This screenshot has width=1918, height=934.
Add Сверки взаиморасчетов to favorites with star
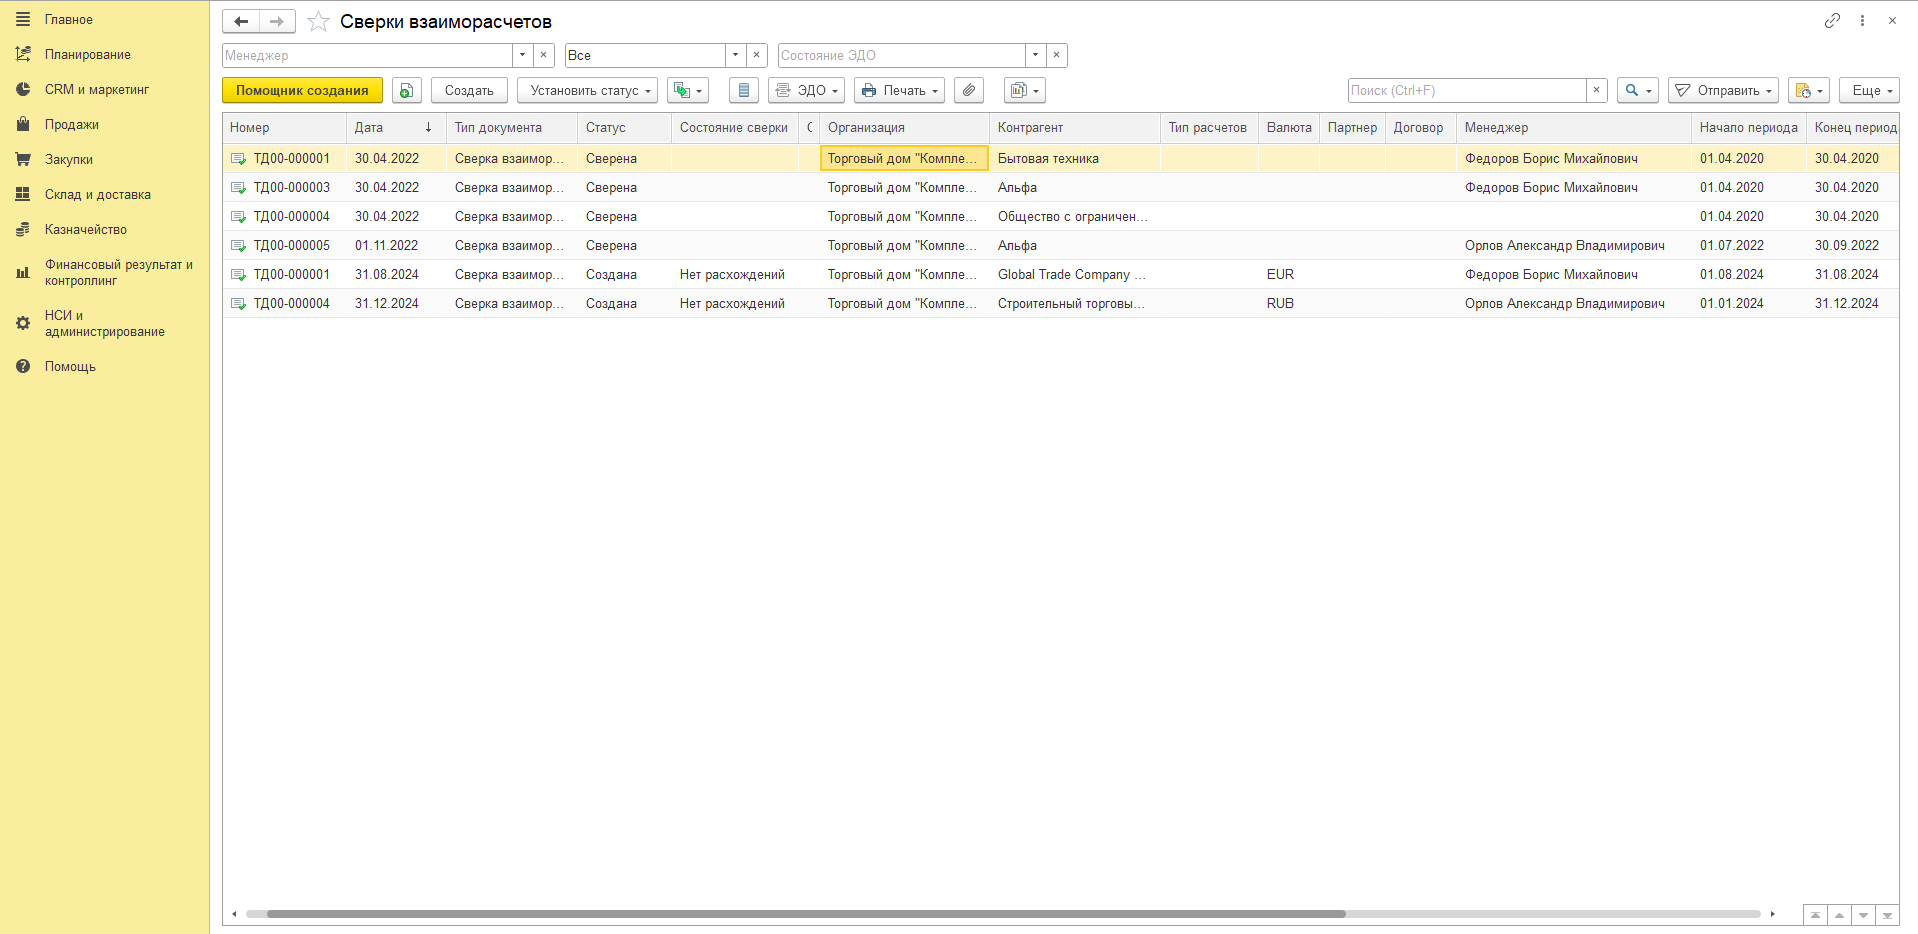click(318, 21)
